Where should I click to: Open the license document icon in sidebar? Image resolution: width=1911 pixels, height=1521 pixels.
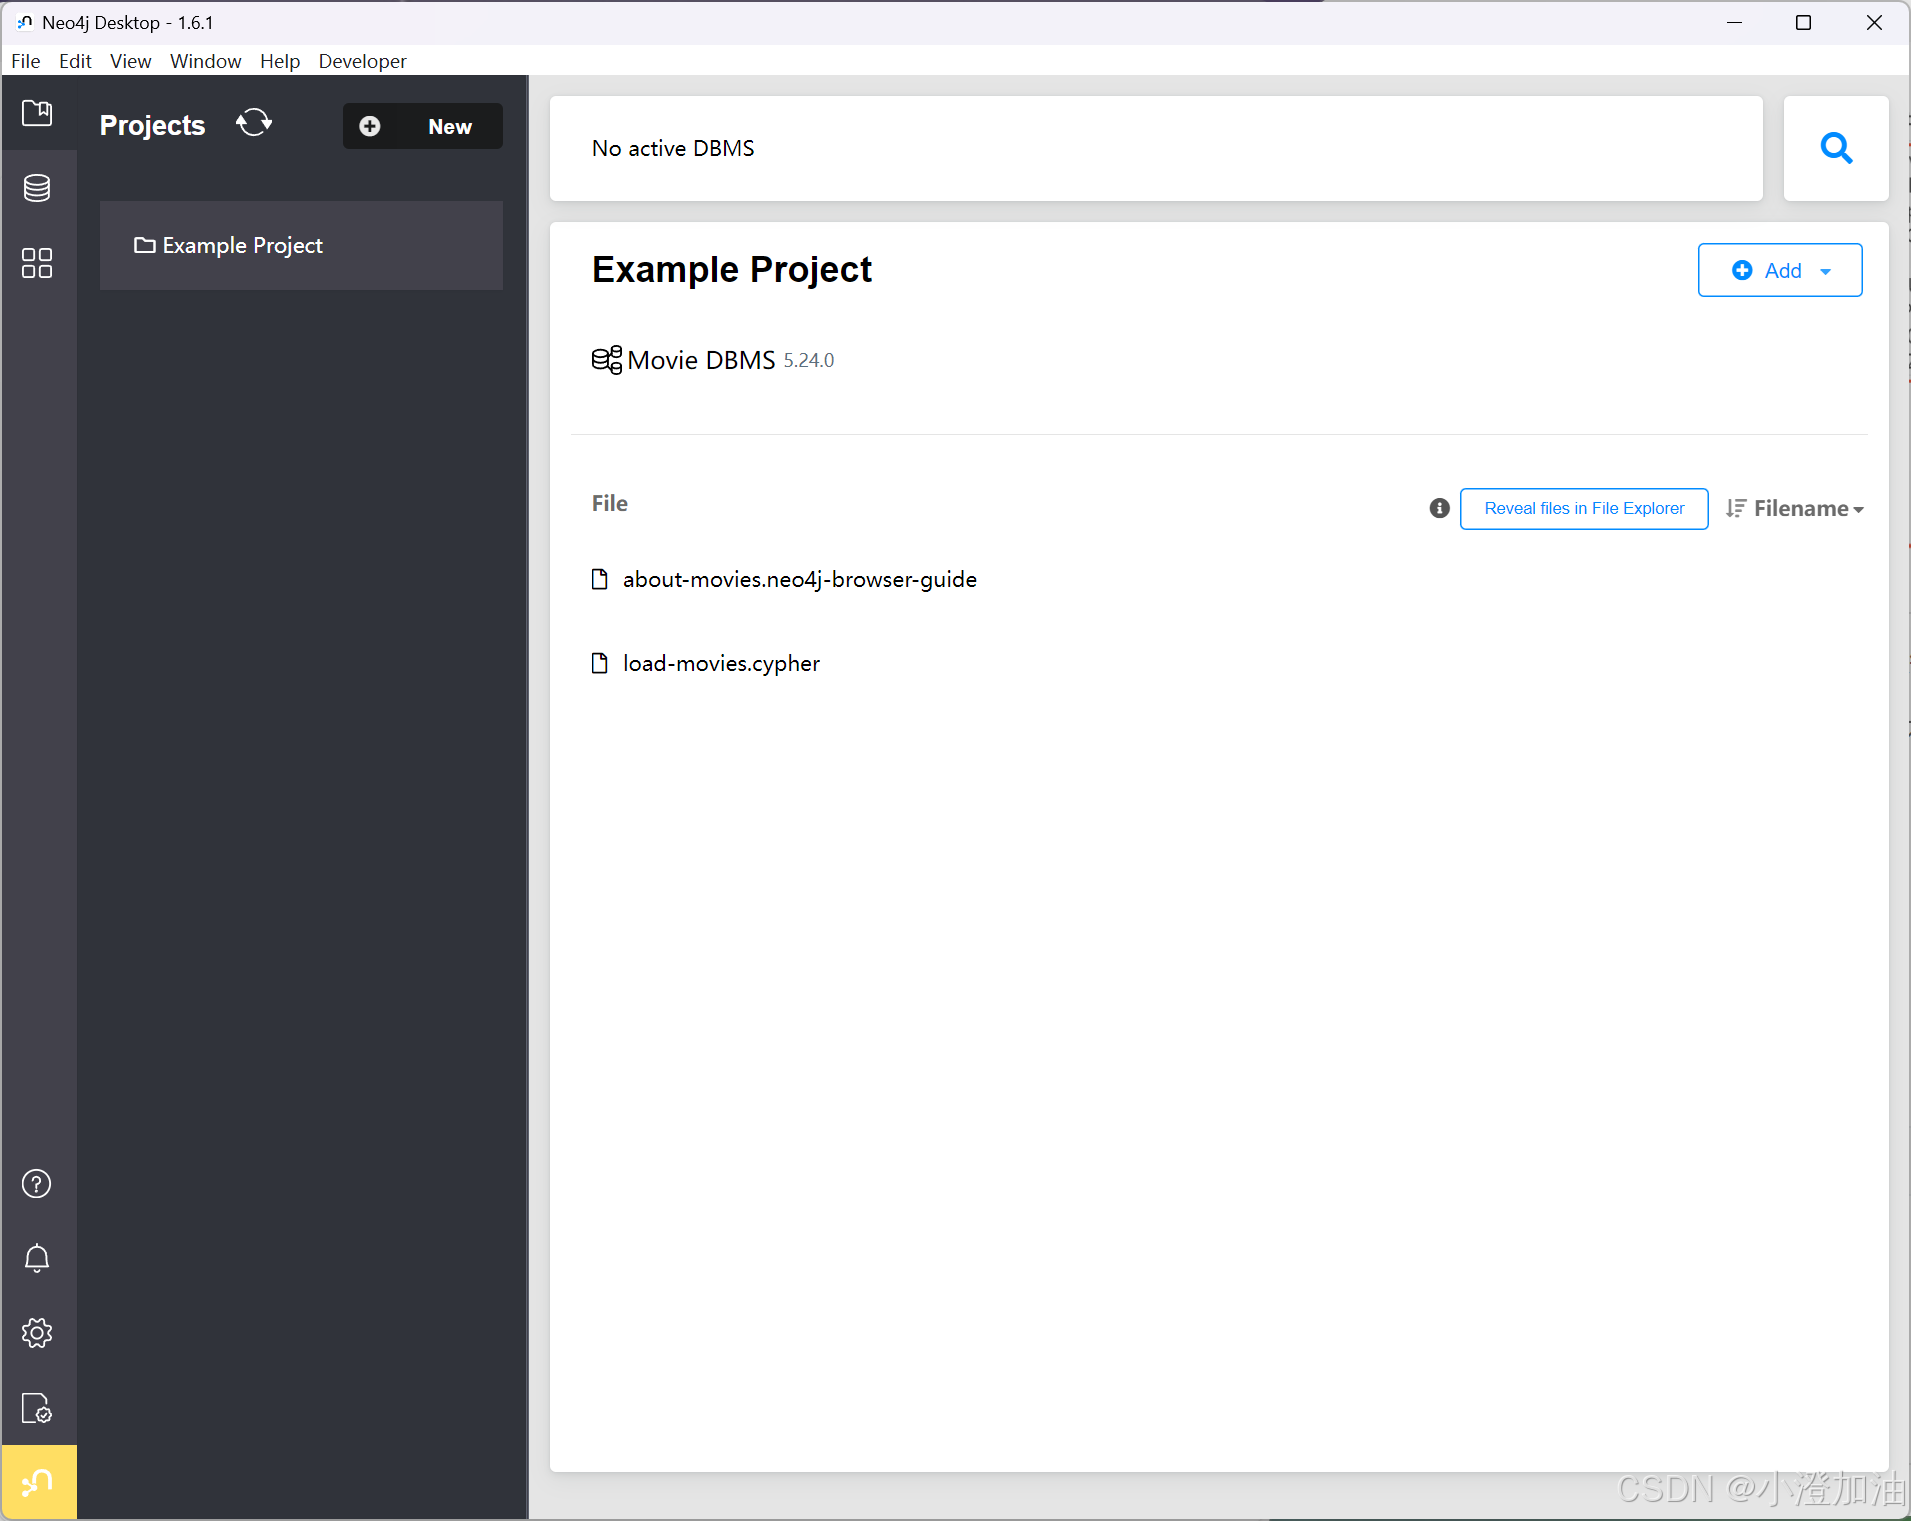[x=36, y=1408]
